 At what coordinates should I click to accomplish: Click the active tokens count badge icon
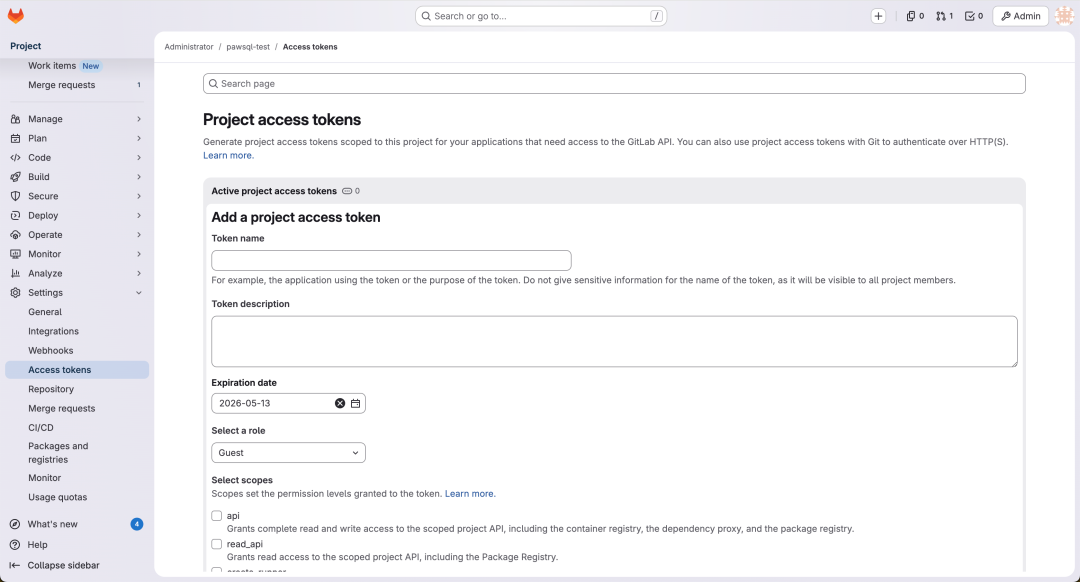point(347,191)
